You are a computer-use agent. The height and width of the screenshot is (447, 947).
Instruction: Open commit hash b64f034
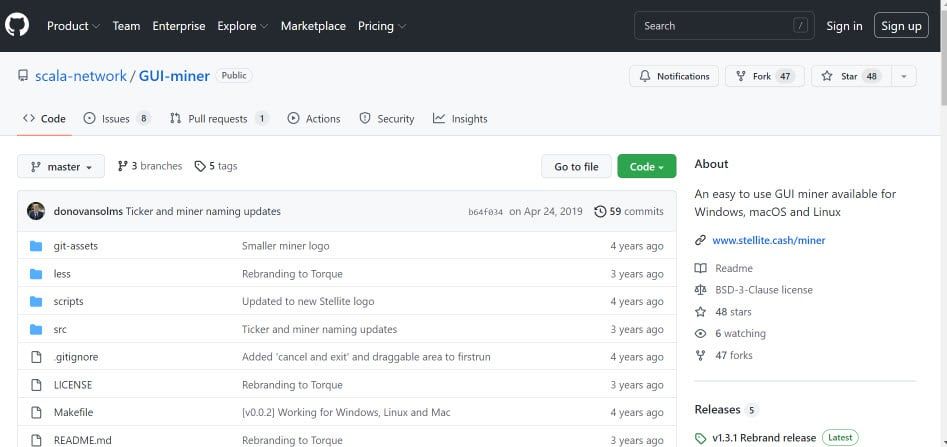pyautogui.click(x=486, y=212)
